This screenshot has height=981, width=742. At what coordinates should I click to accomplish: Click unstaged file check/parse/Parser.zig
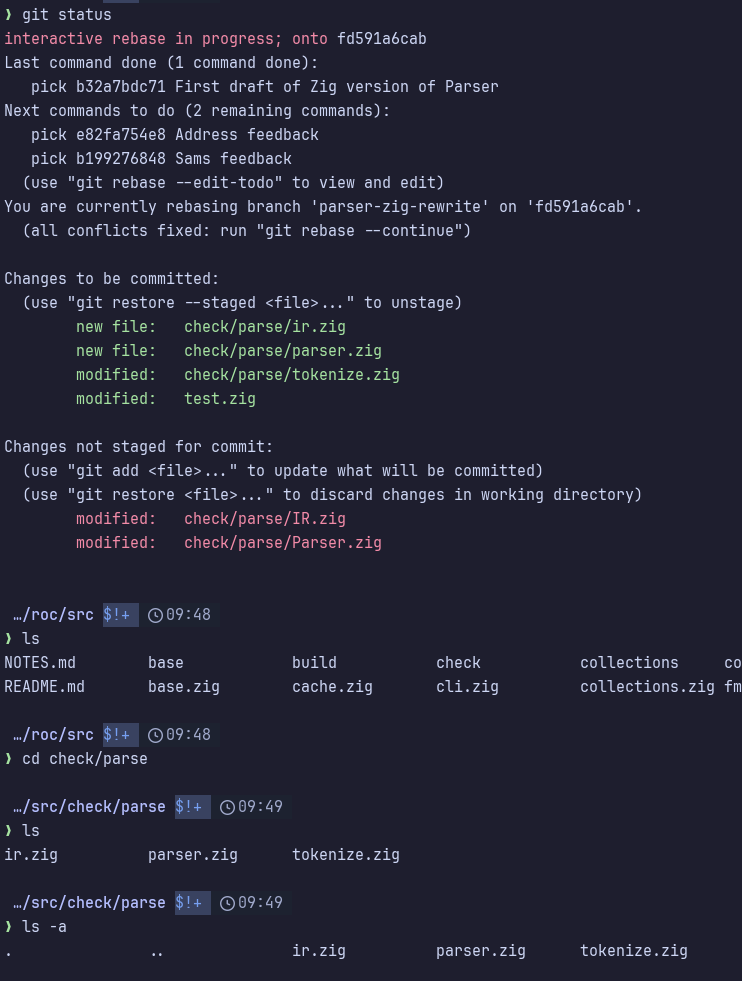283,543
